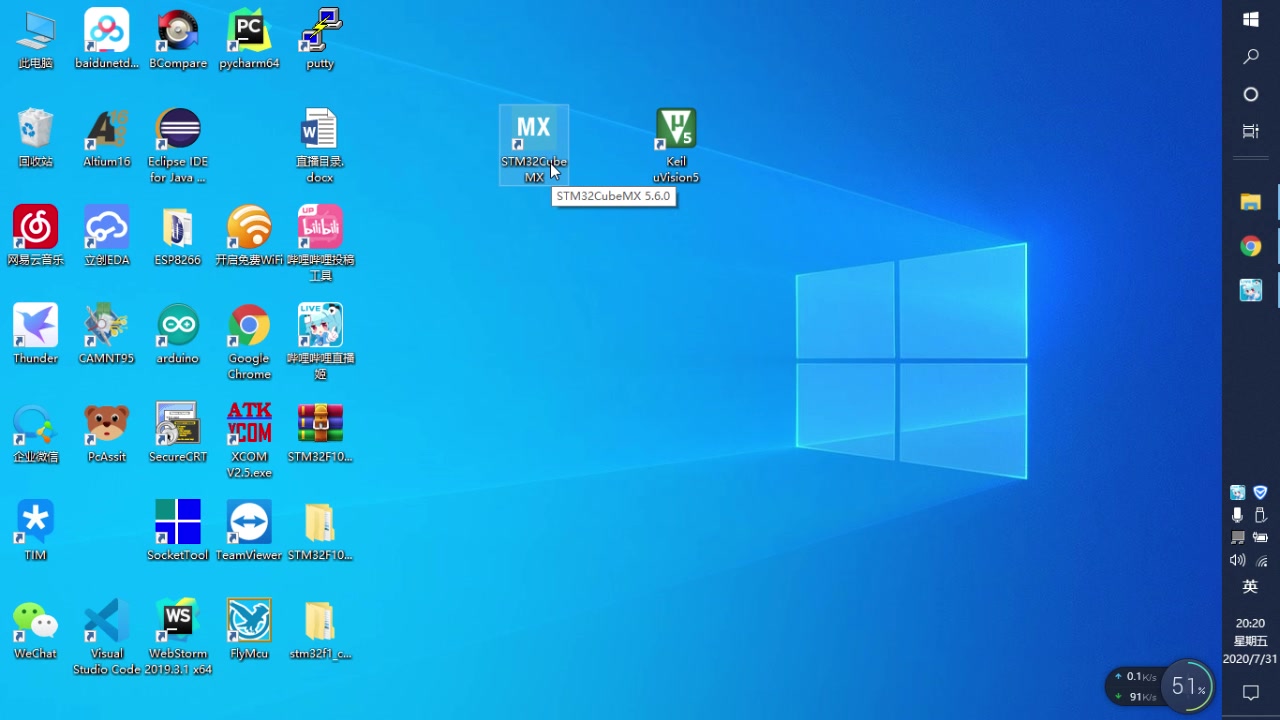Screen dimensions: 1280x720
Task: Select the STM32F10... WinRAR archive icon
Action: [320, 433]
